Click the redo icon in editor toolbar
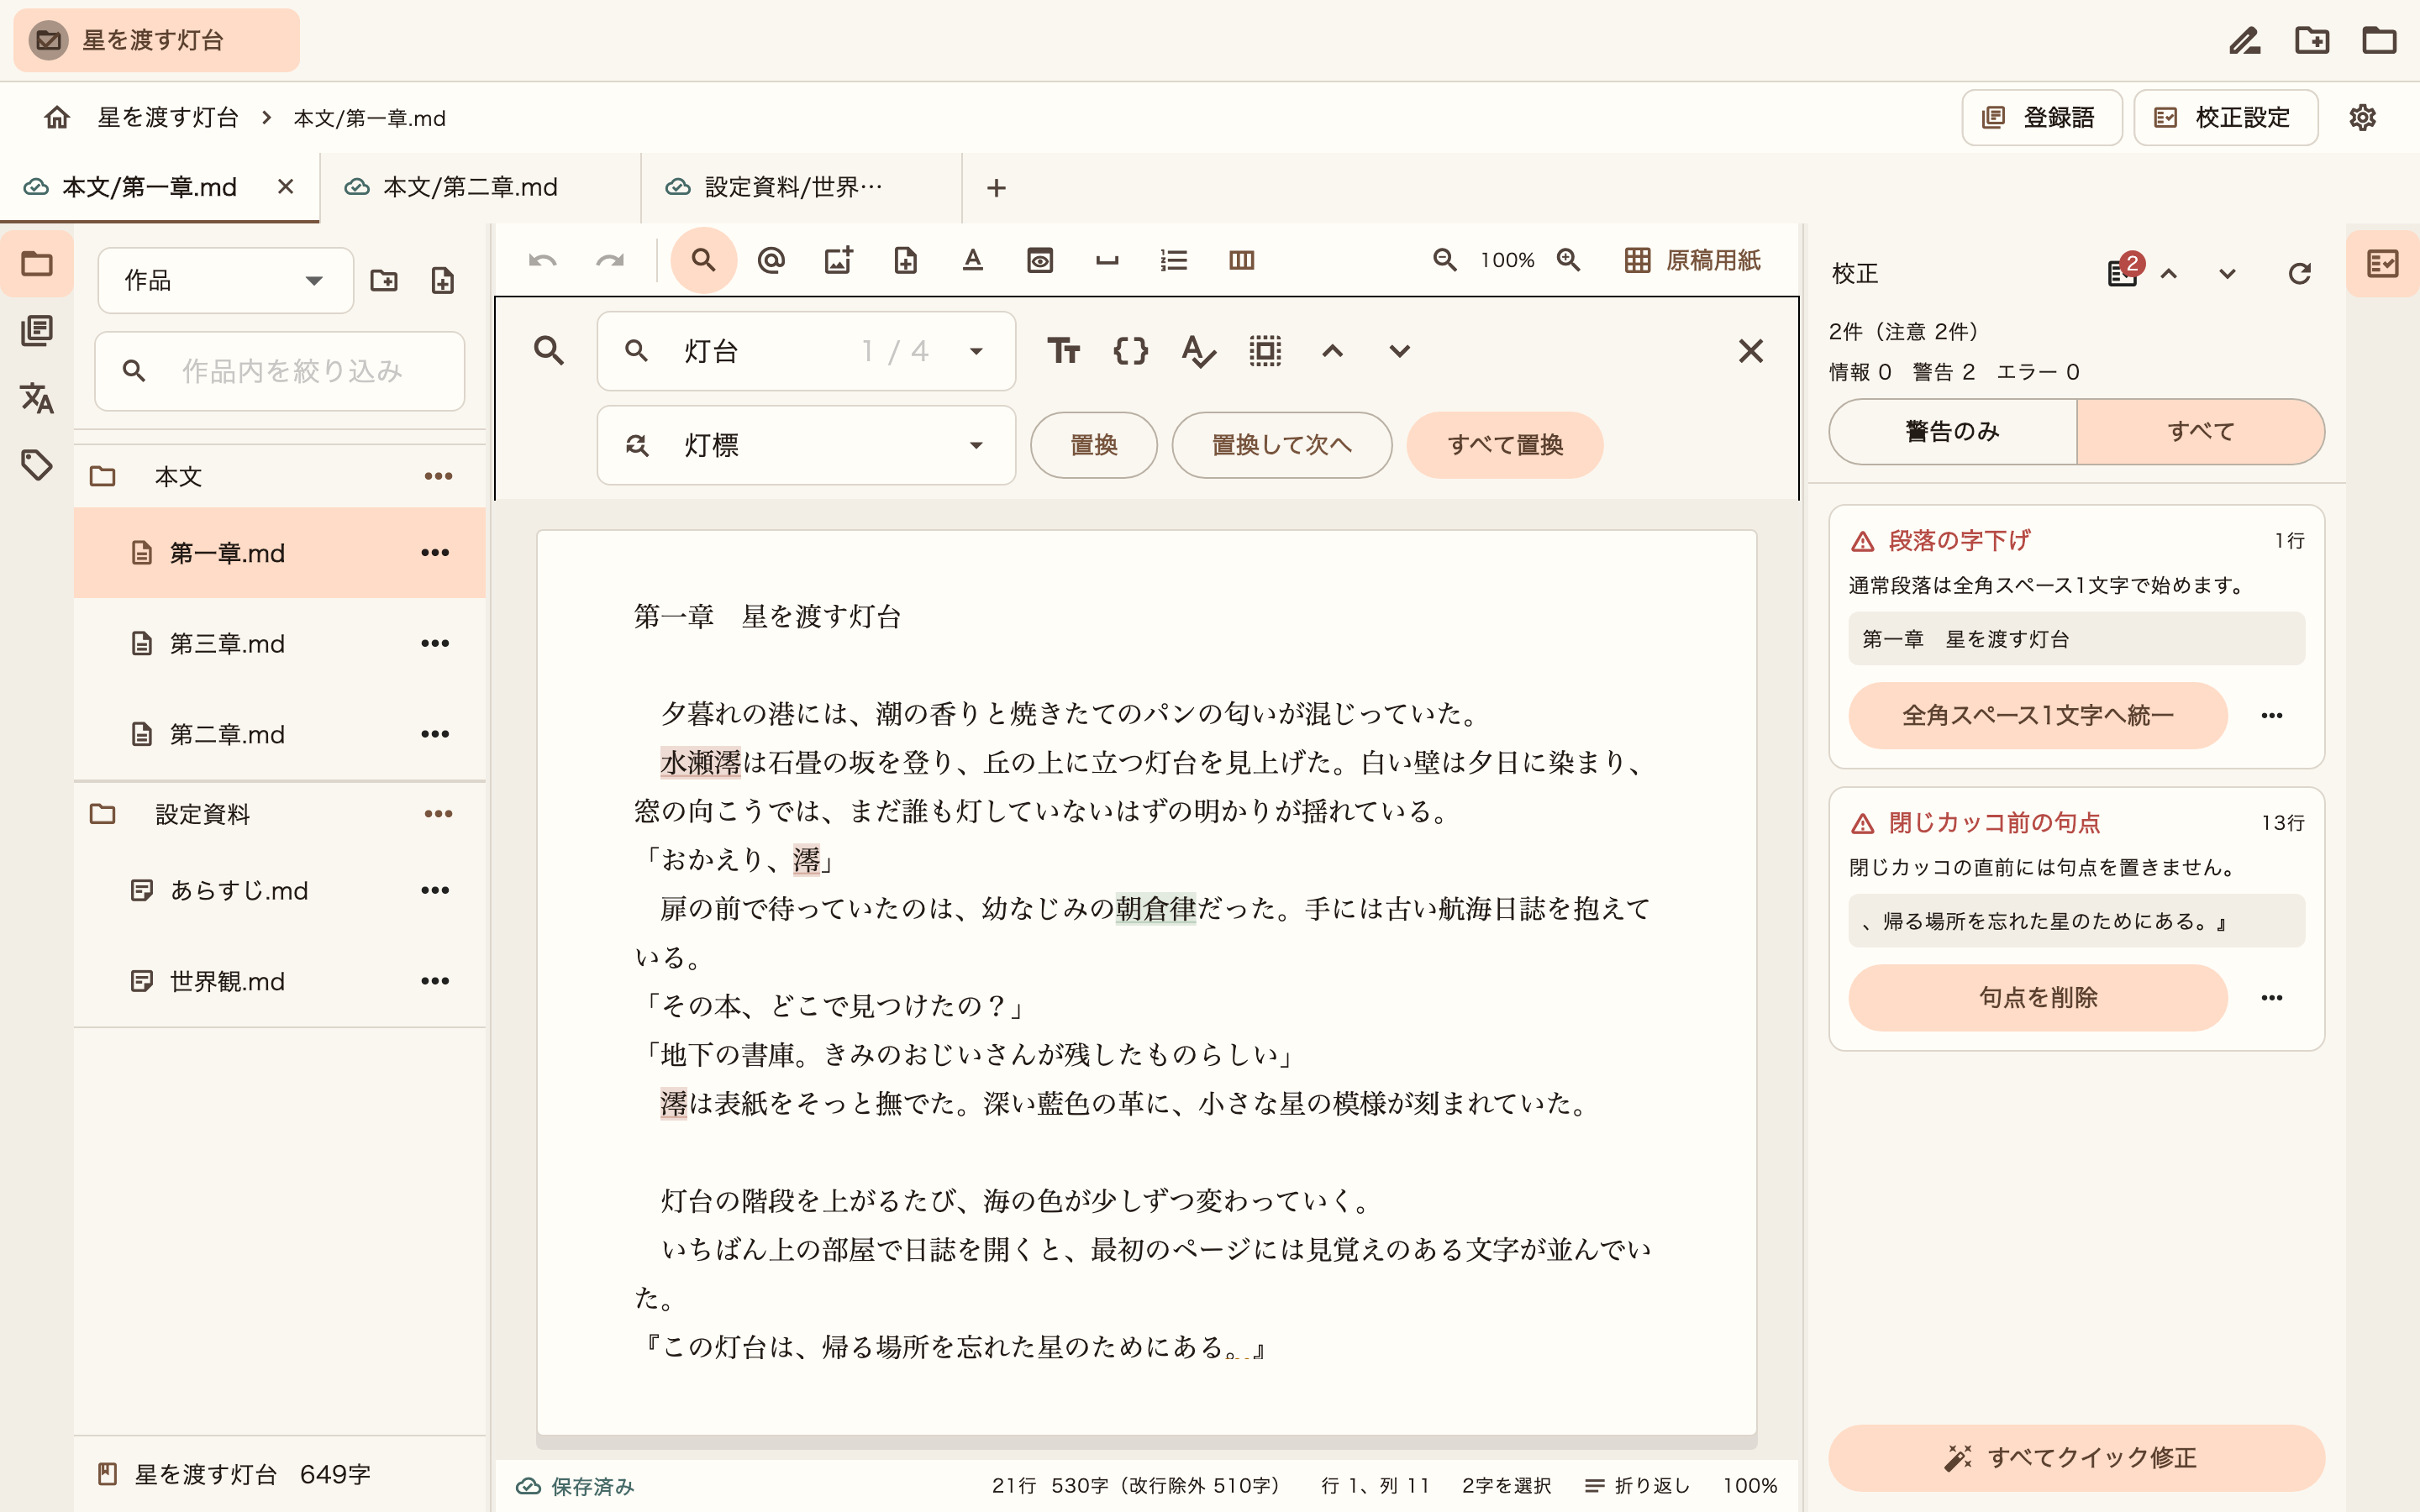Image resolution: width=2420 pixels, height=1512 pixels. [x=609, y=261]
